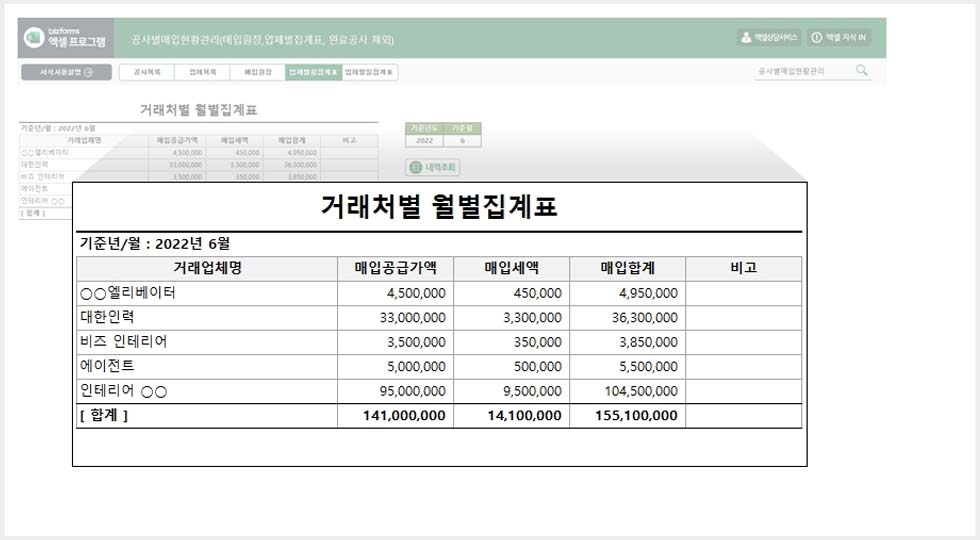Image resolution: width=980 pixels, height=540 pixels.
Task: Click the magnifier search icon
Action: pyautogui.click(x=861, y=71)
